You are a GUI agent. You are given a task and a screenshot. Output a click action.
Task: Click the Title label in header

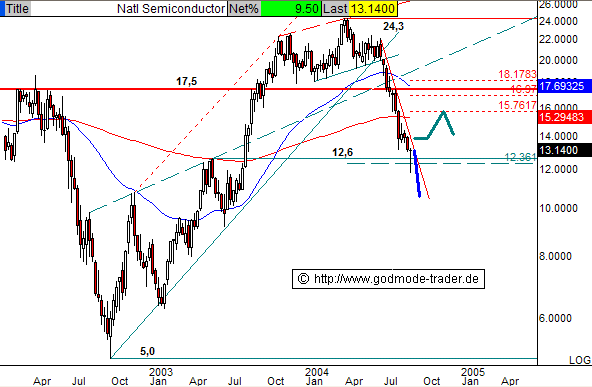click(17, 8)
